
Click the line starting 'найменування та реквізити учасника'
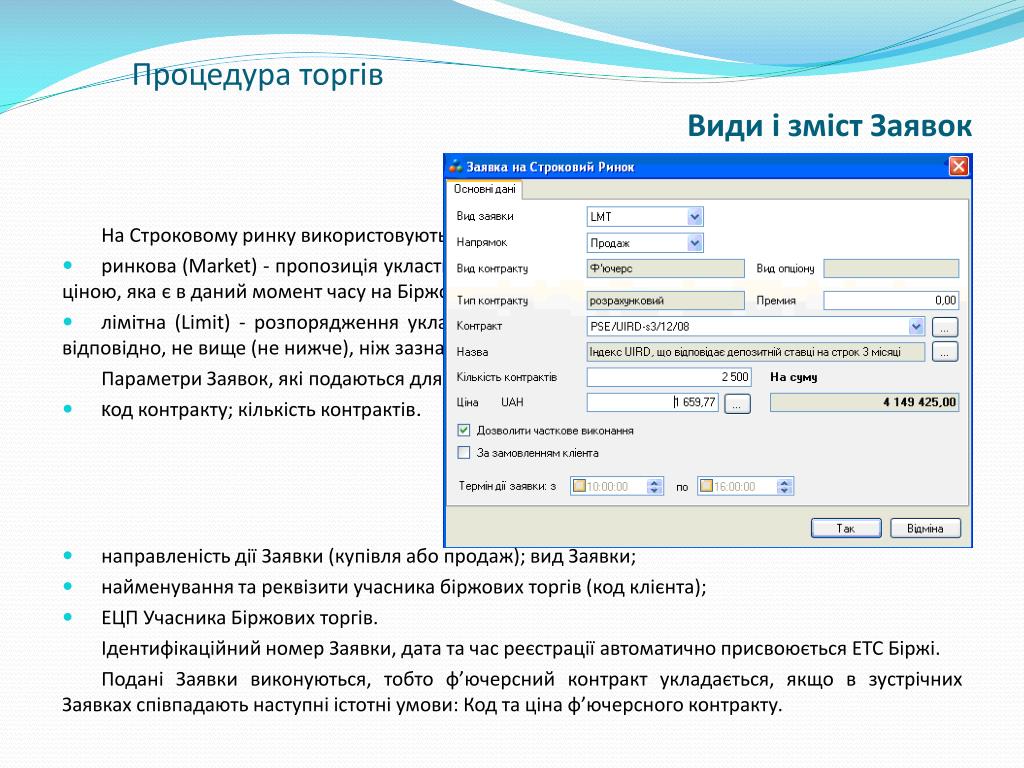(x=404, y=587)
